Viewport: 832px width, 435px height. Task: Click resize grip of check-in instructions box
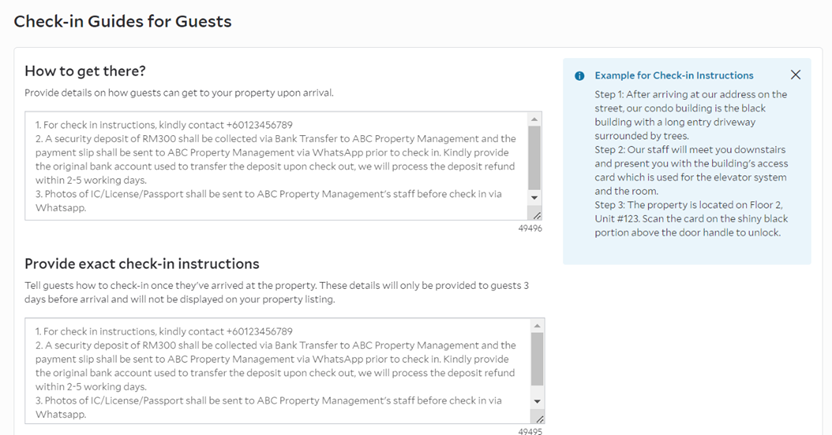coord(539,418)
